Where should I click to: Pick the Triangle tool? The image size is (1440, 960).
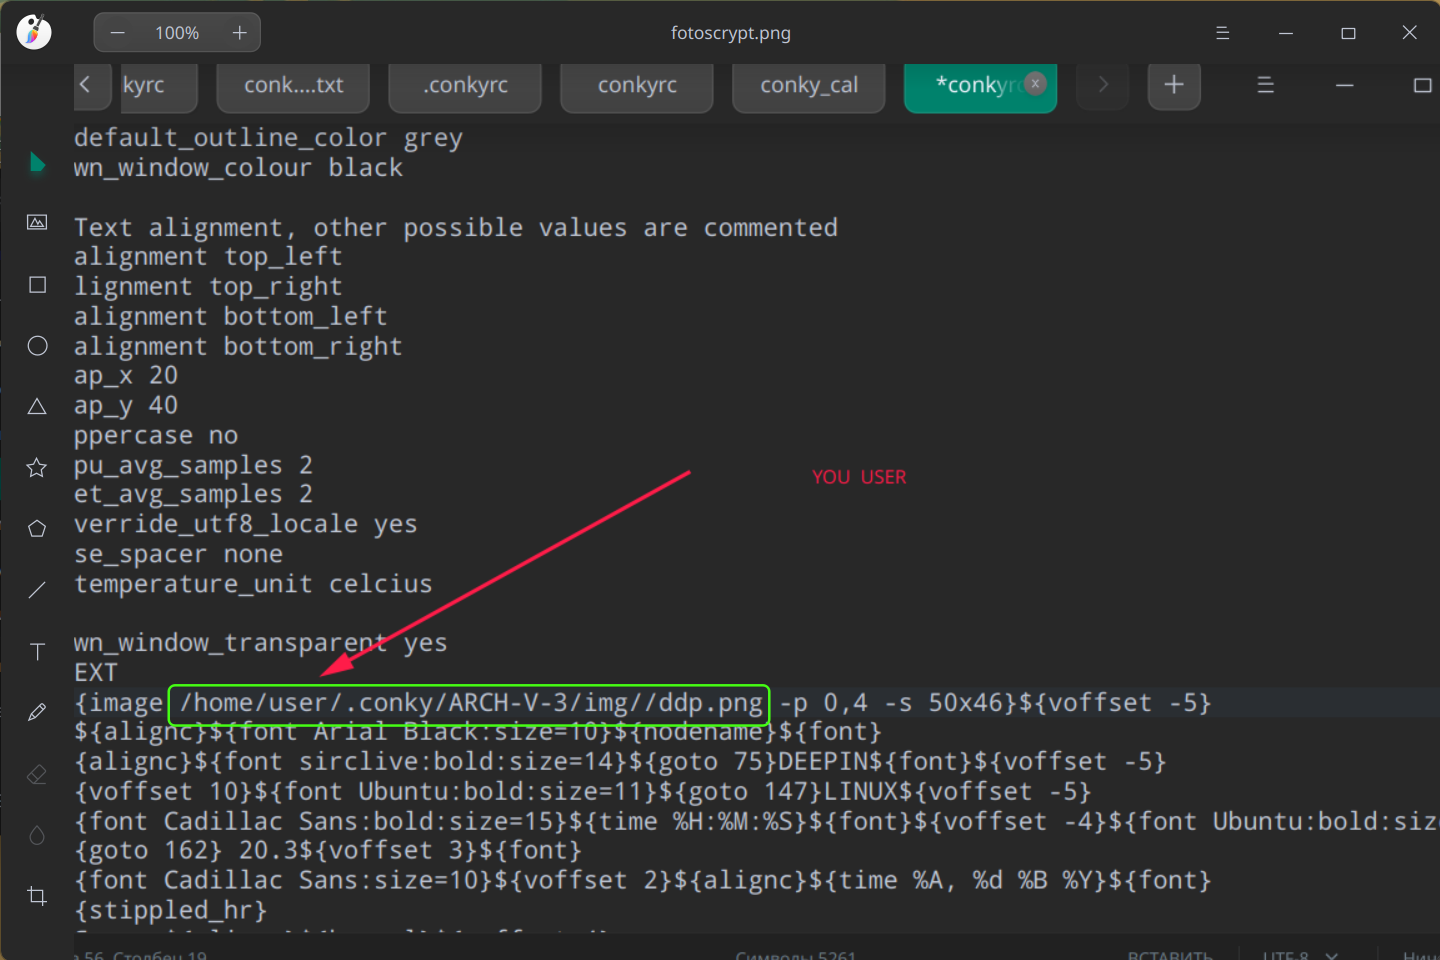pyautogui.click(x=37, y=406)
